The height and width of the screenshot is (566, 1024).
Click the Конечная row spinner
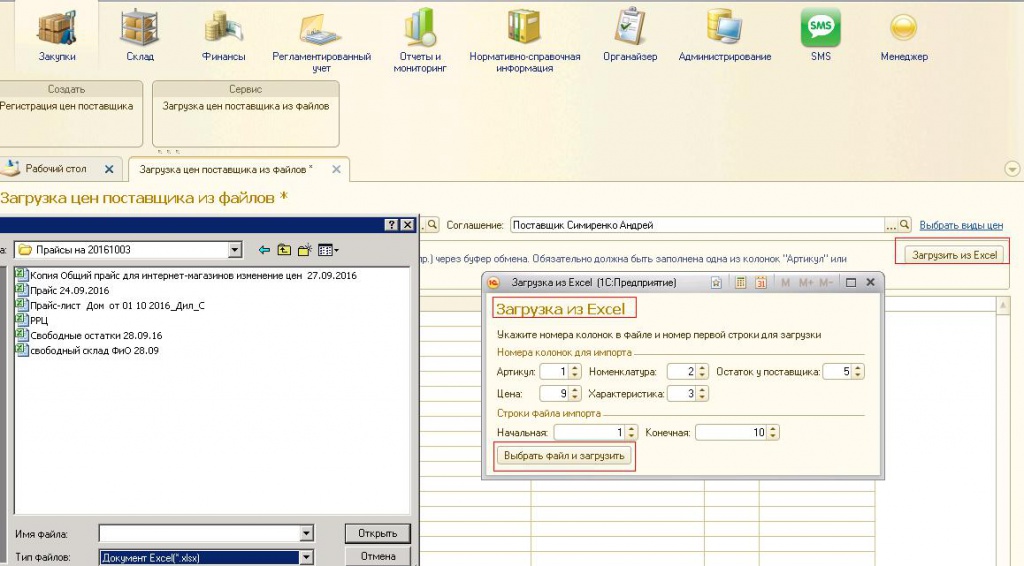(773, 432)
